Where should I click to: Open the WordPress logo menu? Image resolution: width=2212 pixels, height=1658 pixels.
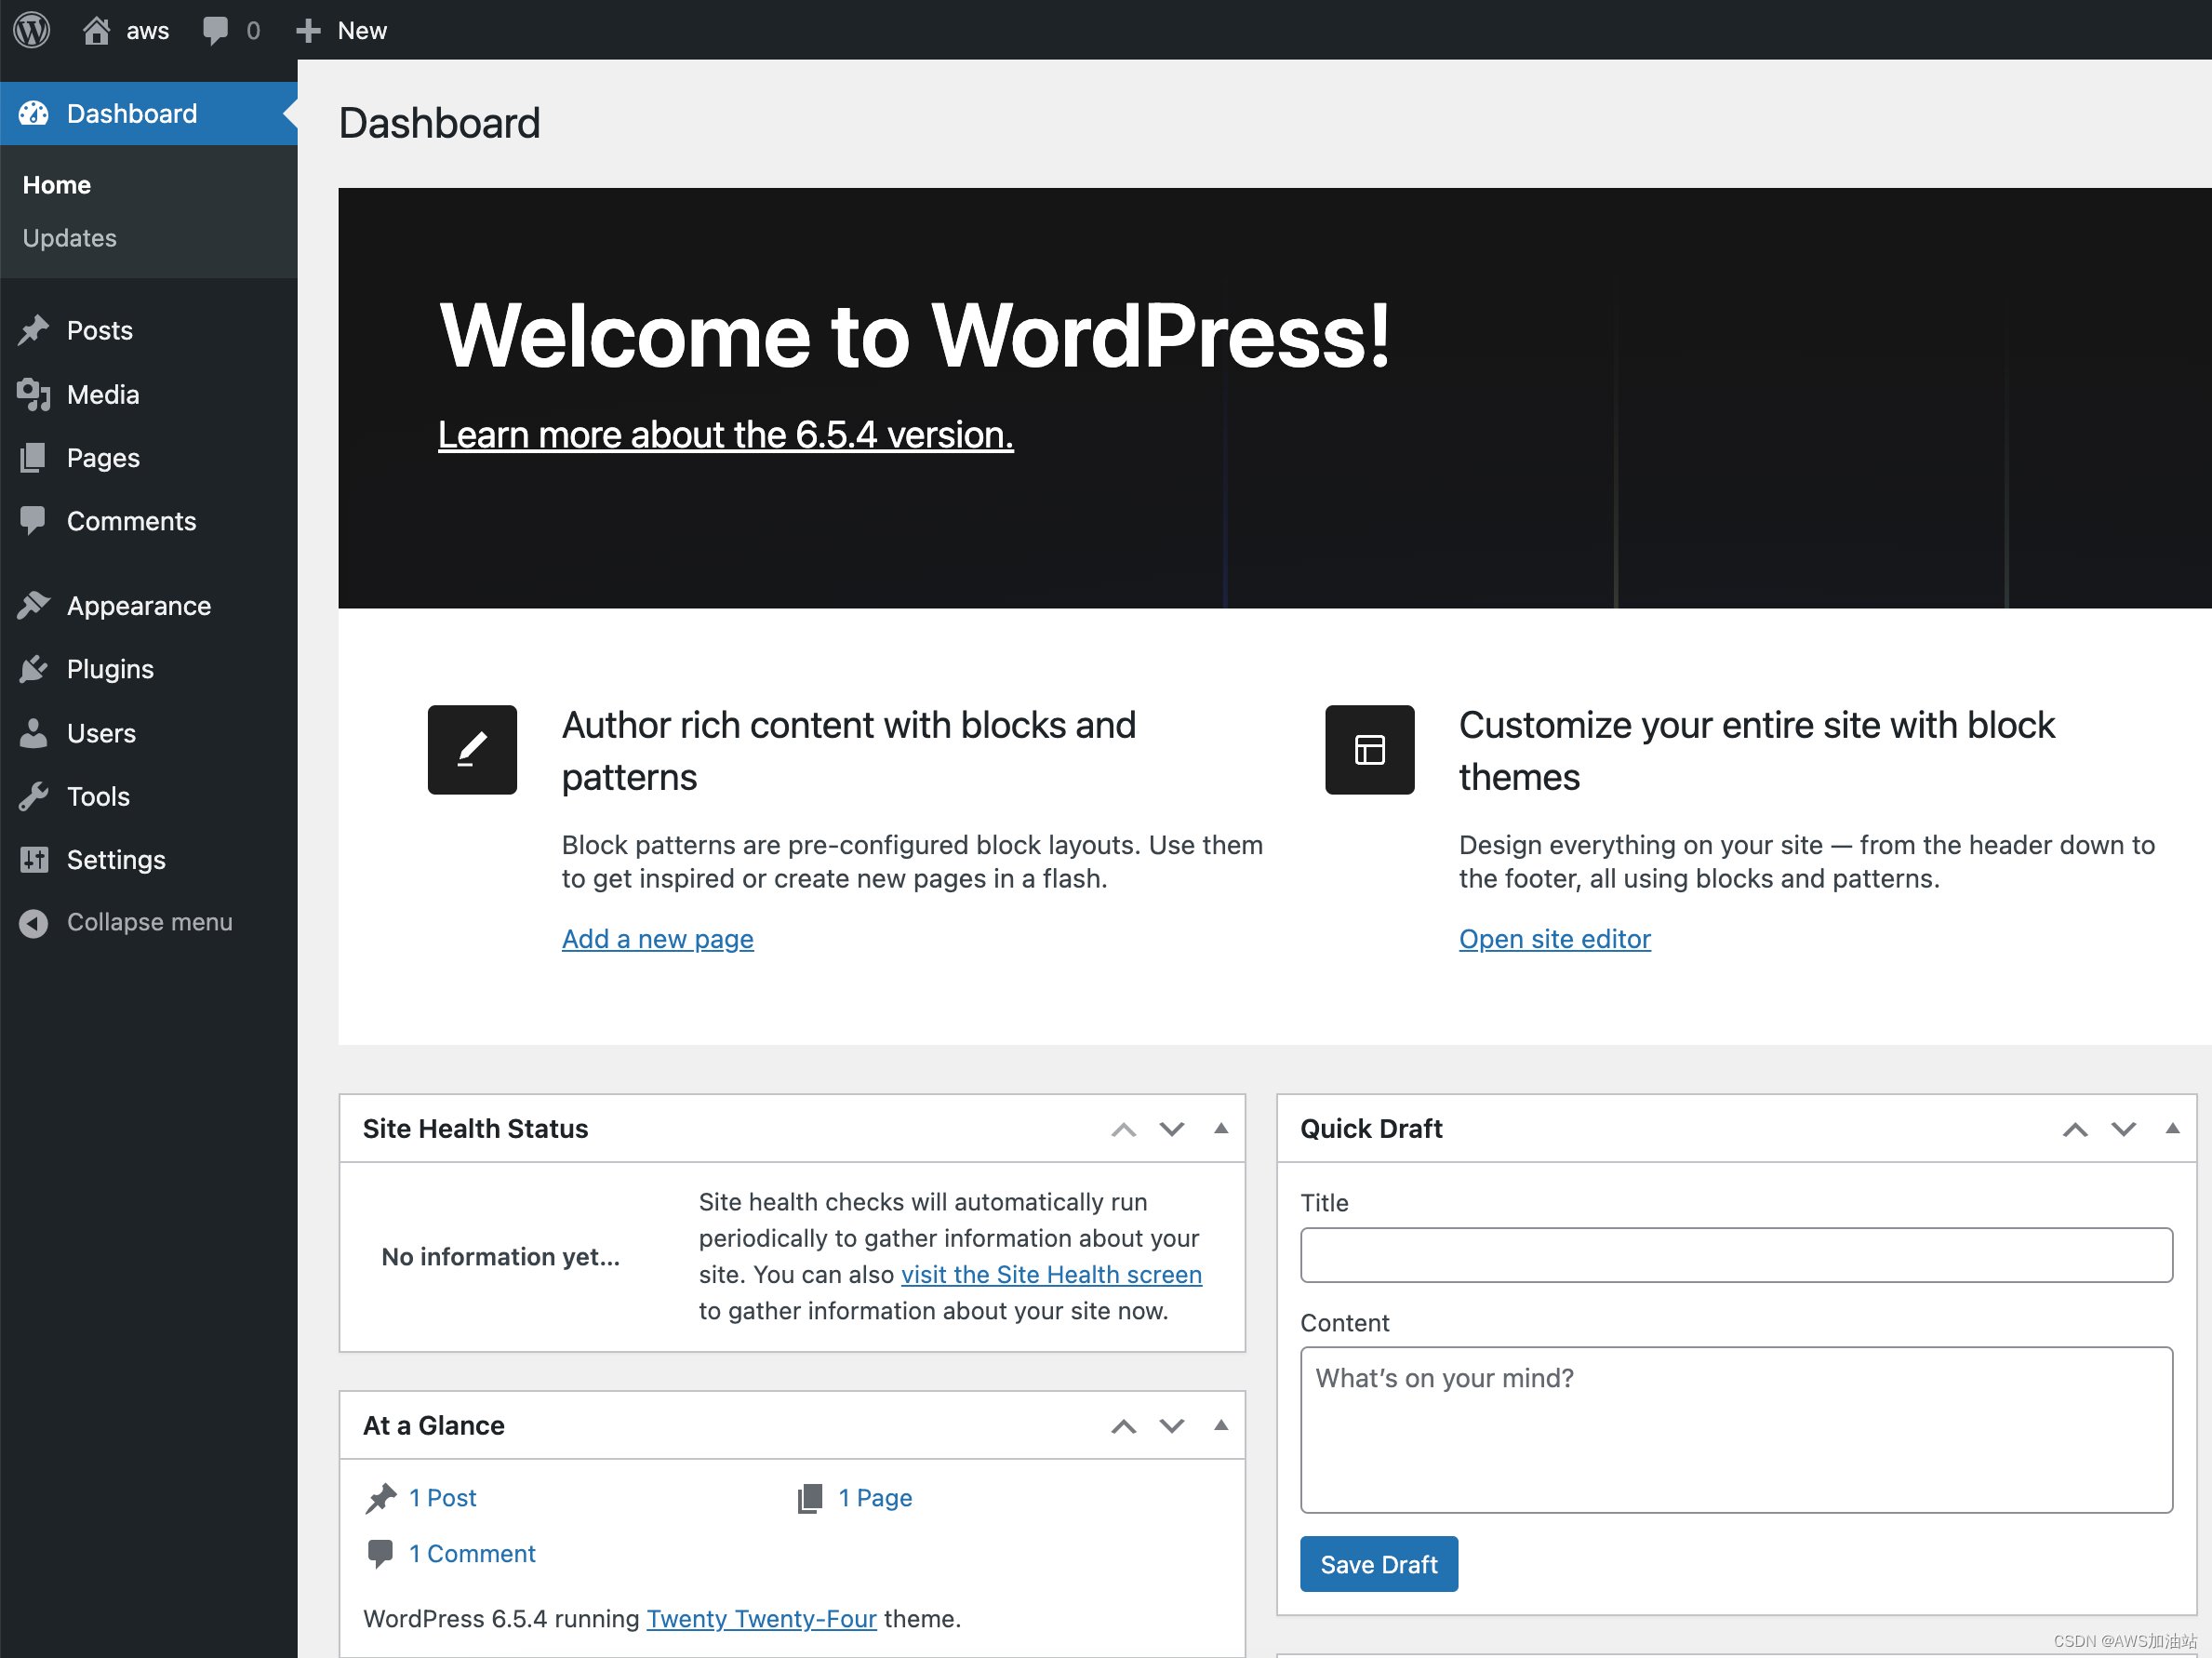click(32, 30)
